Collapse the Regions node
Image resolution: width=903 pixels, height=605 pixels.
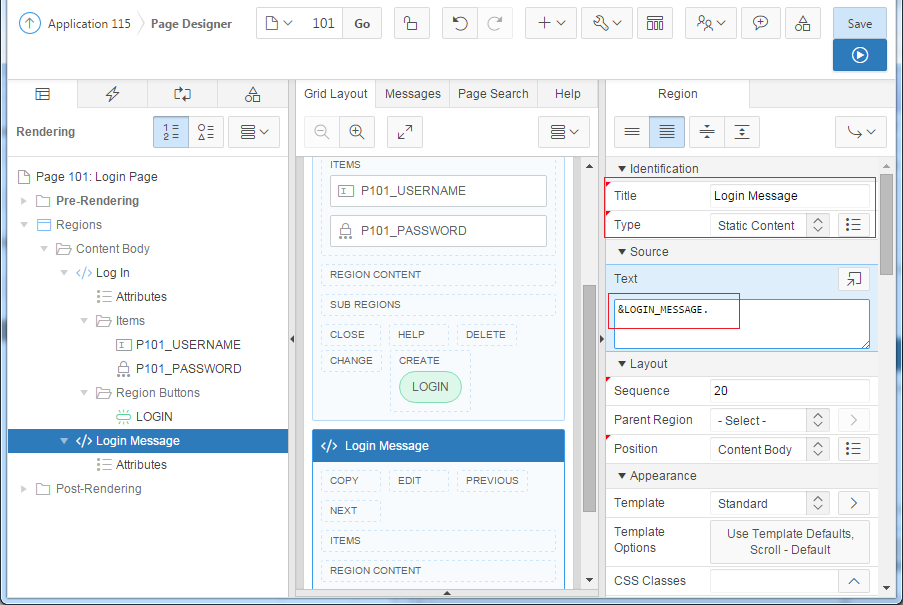click(24, 225)
